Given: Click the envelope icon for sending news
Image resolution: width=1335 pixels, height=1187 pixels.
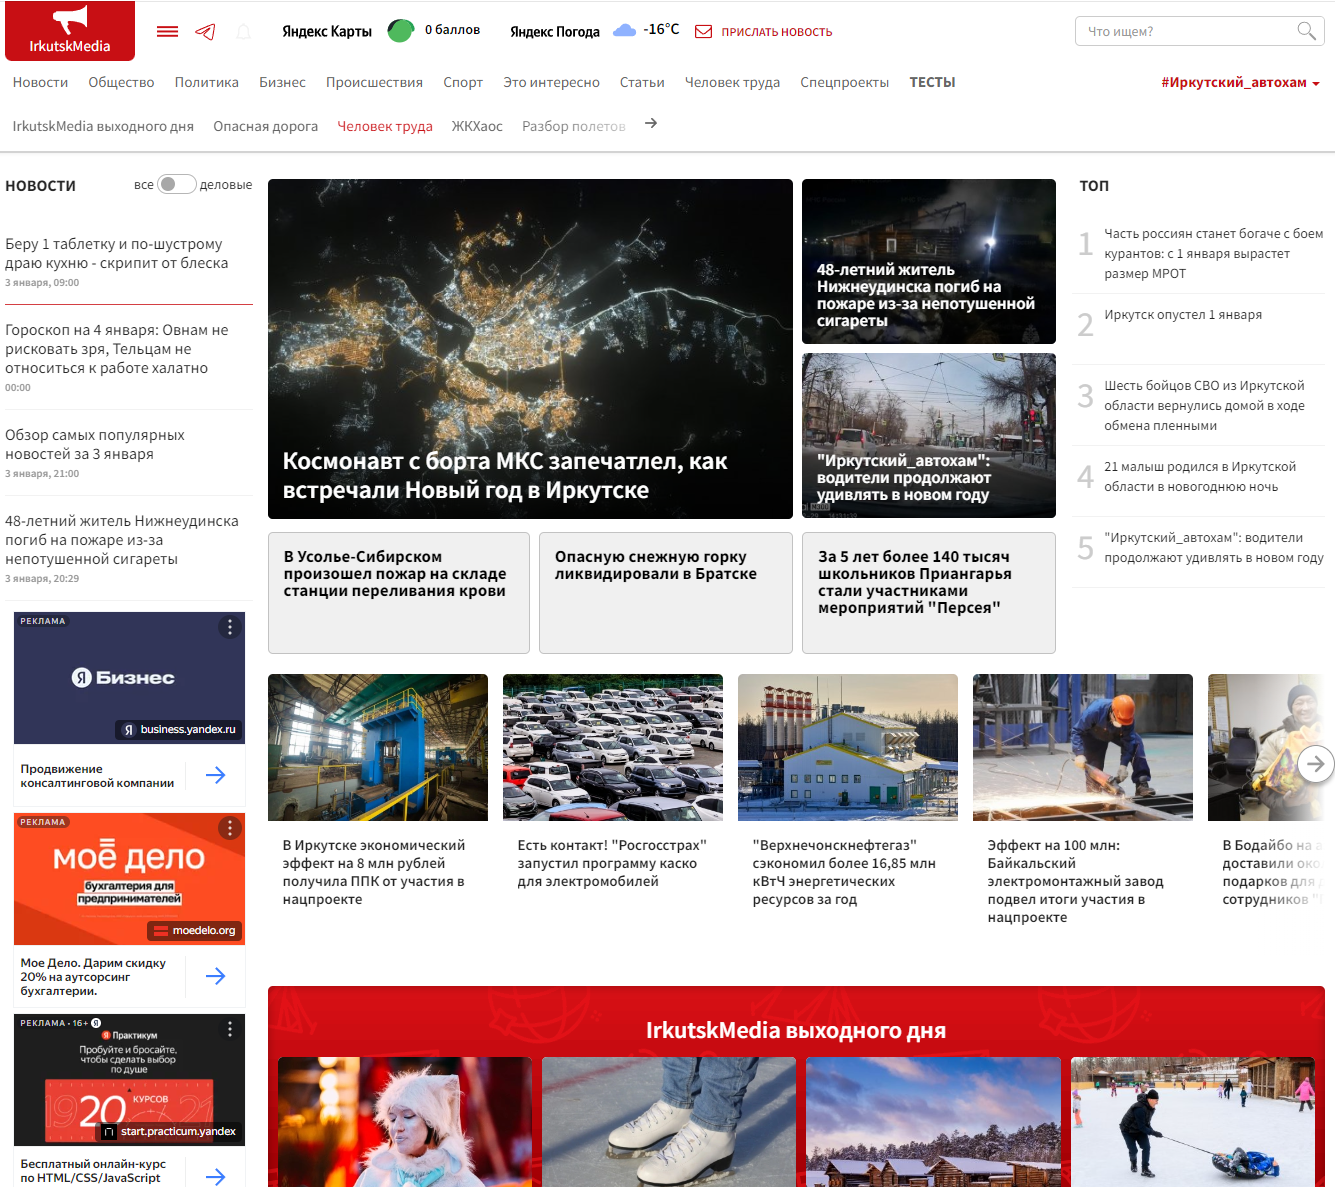Looking at the screenshot, I should [704, 32].
